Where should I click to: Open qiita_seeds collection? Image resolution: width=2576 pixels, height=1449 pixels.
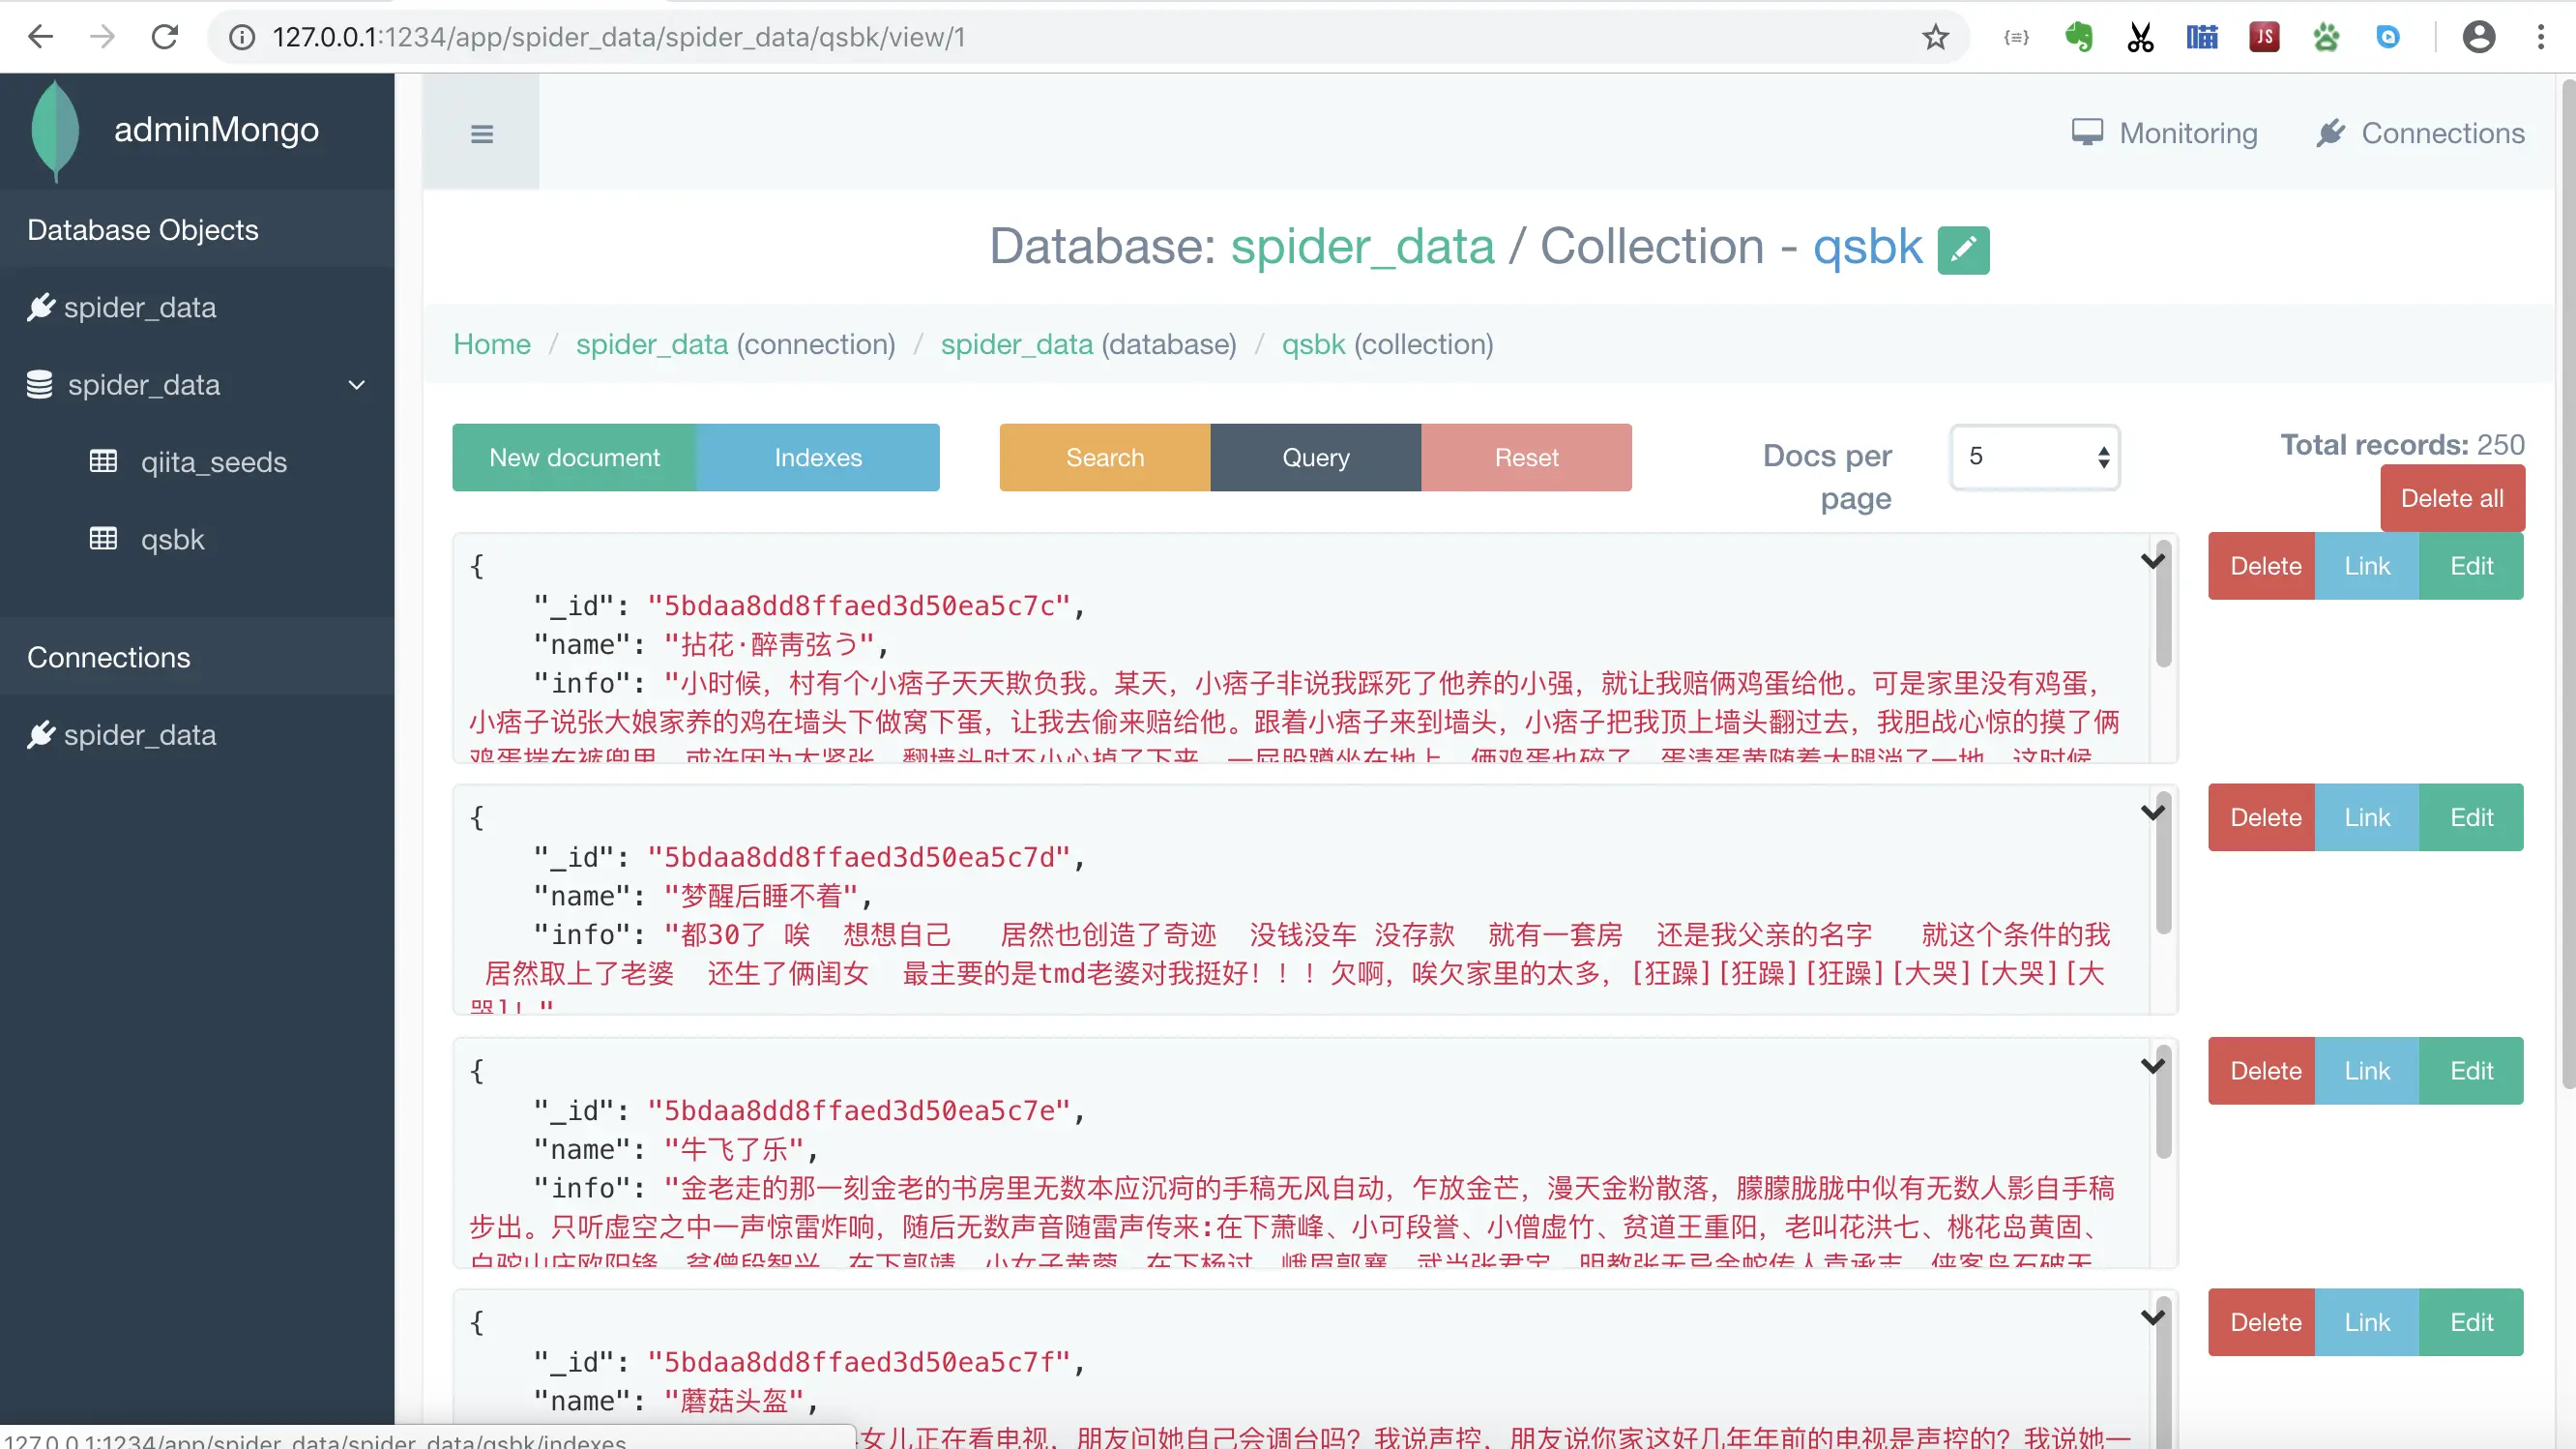tap(188, 462)
